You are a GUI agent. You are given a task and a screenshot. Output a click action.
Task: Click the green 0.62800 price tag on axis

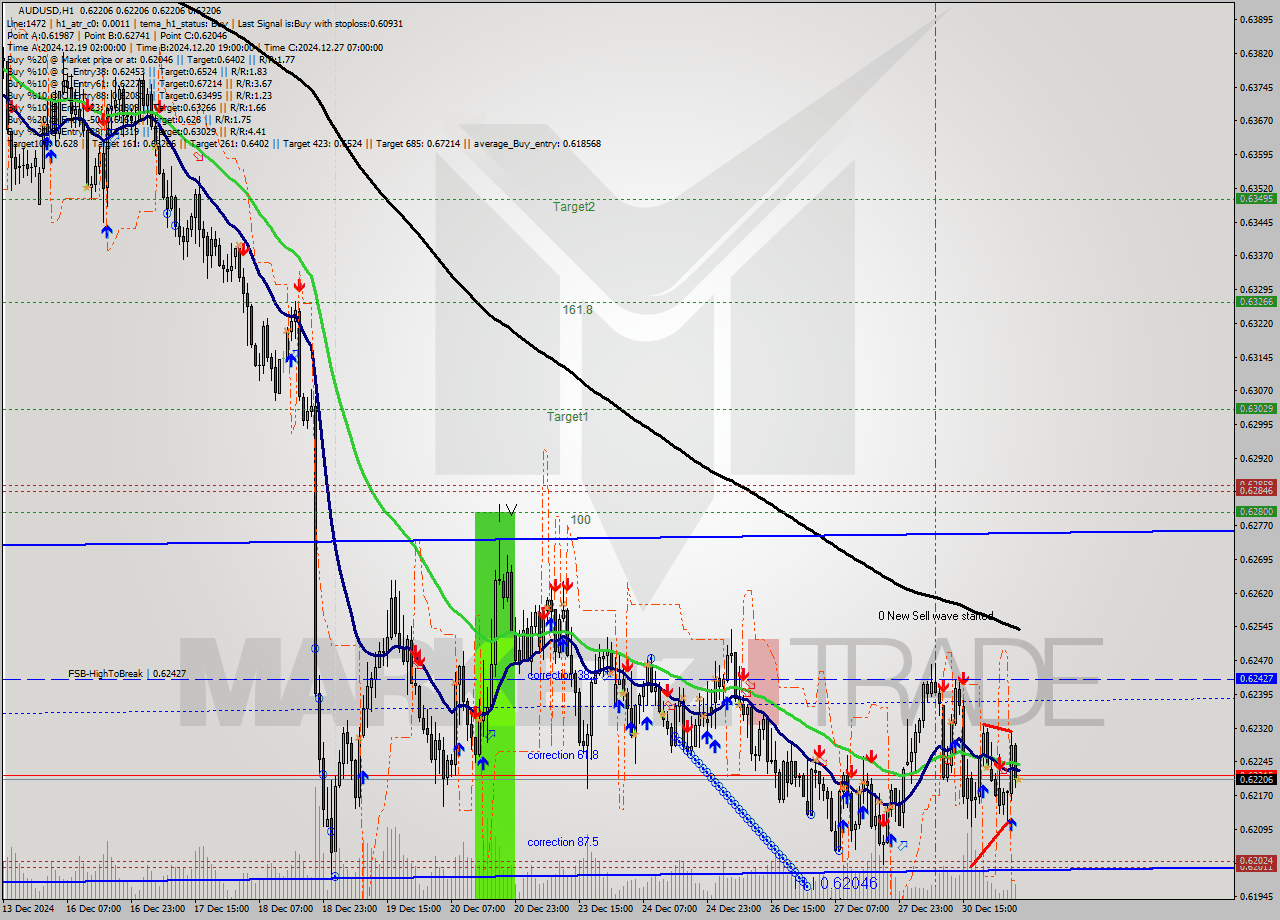(x=1256, y=512)
